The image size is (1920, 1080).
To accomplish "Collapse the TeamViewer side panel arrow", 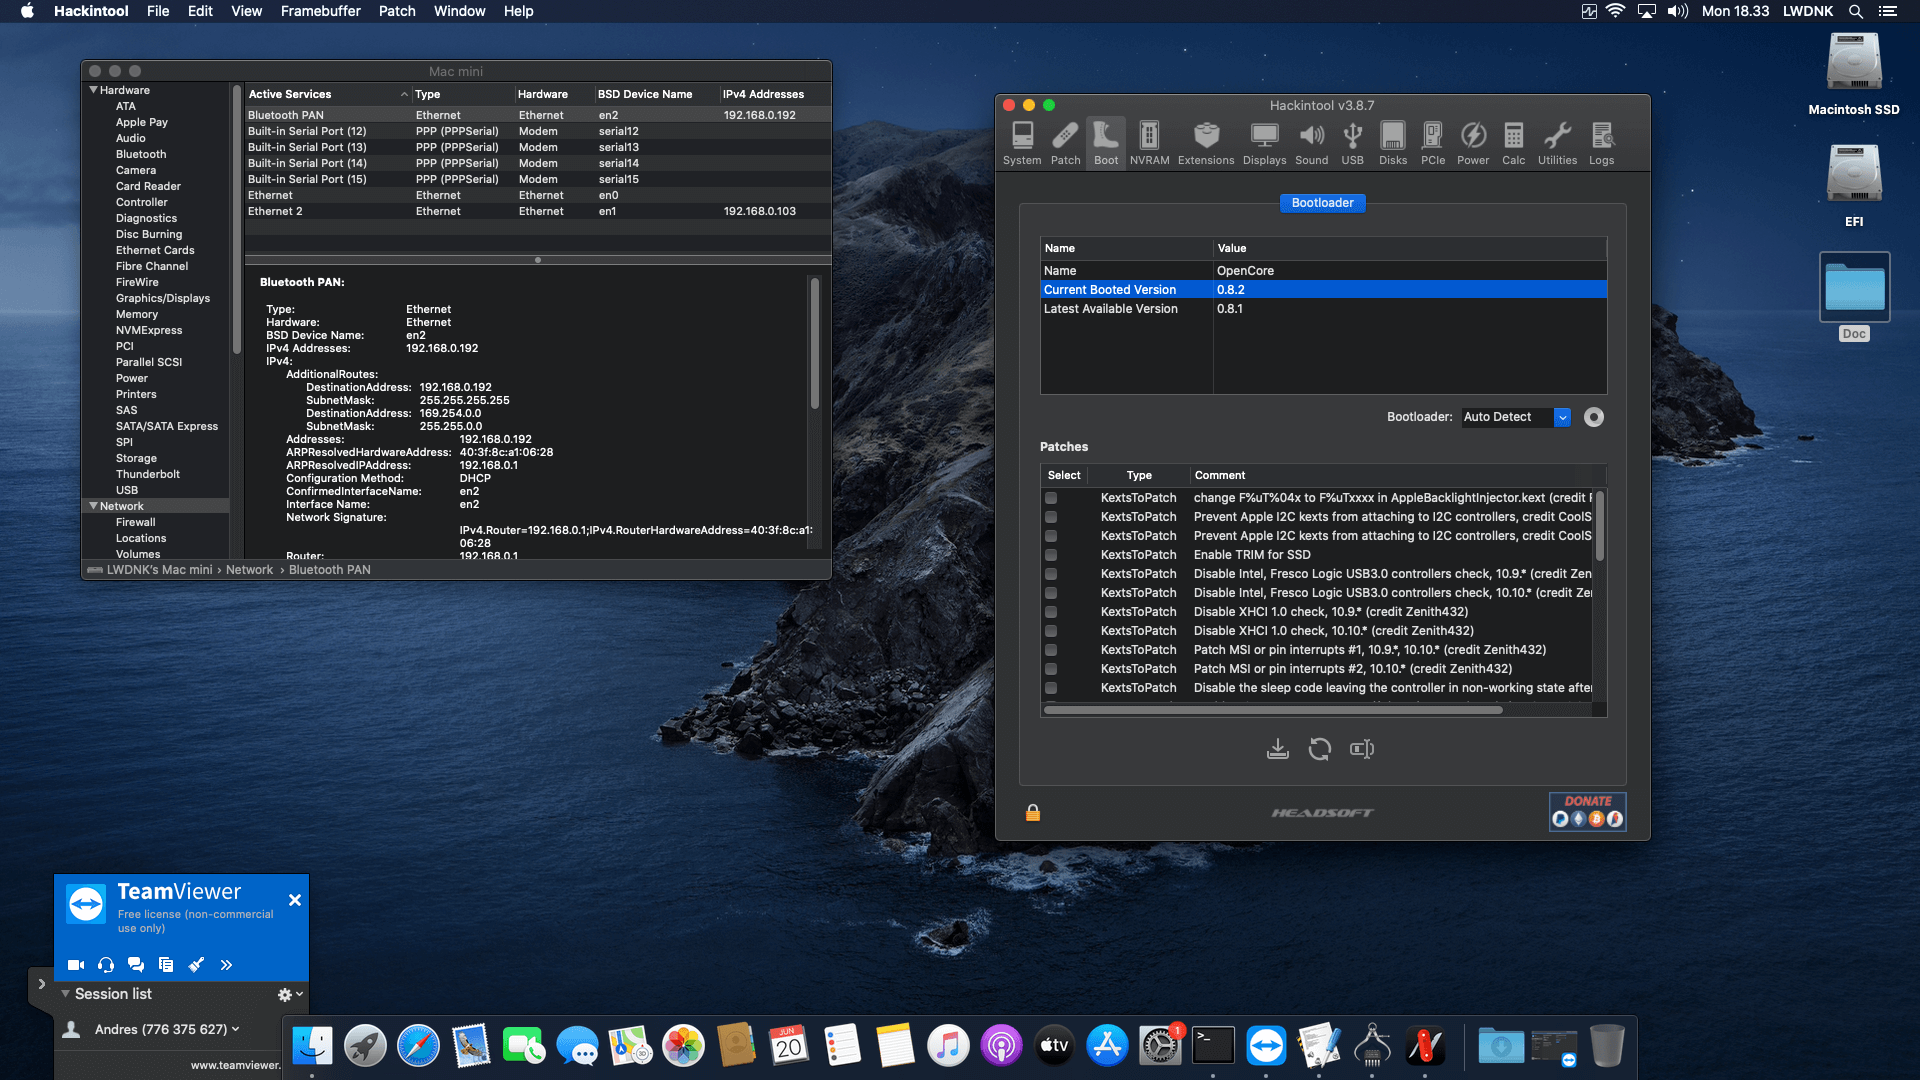I will pyautogui.click(x=41, y=984).
